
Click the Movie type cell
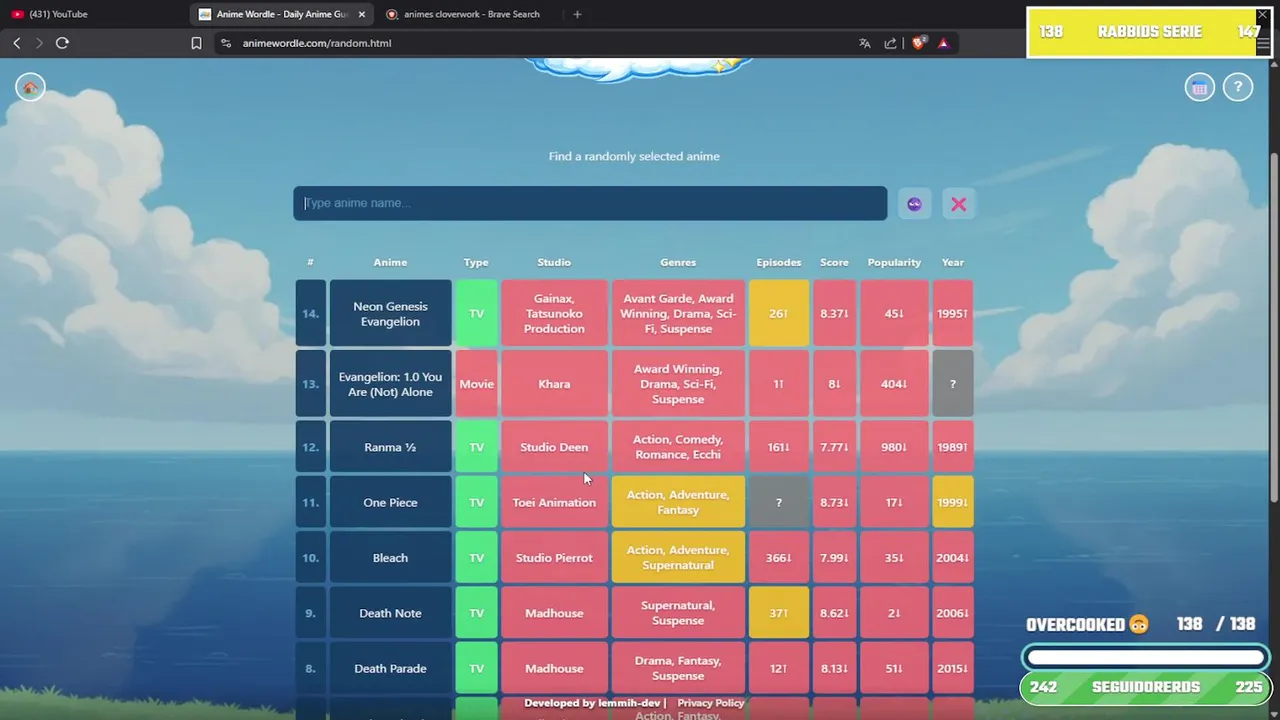click(x=476, y=384)
